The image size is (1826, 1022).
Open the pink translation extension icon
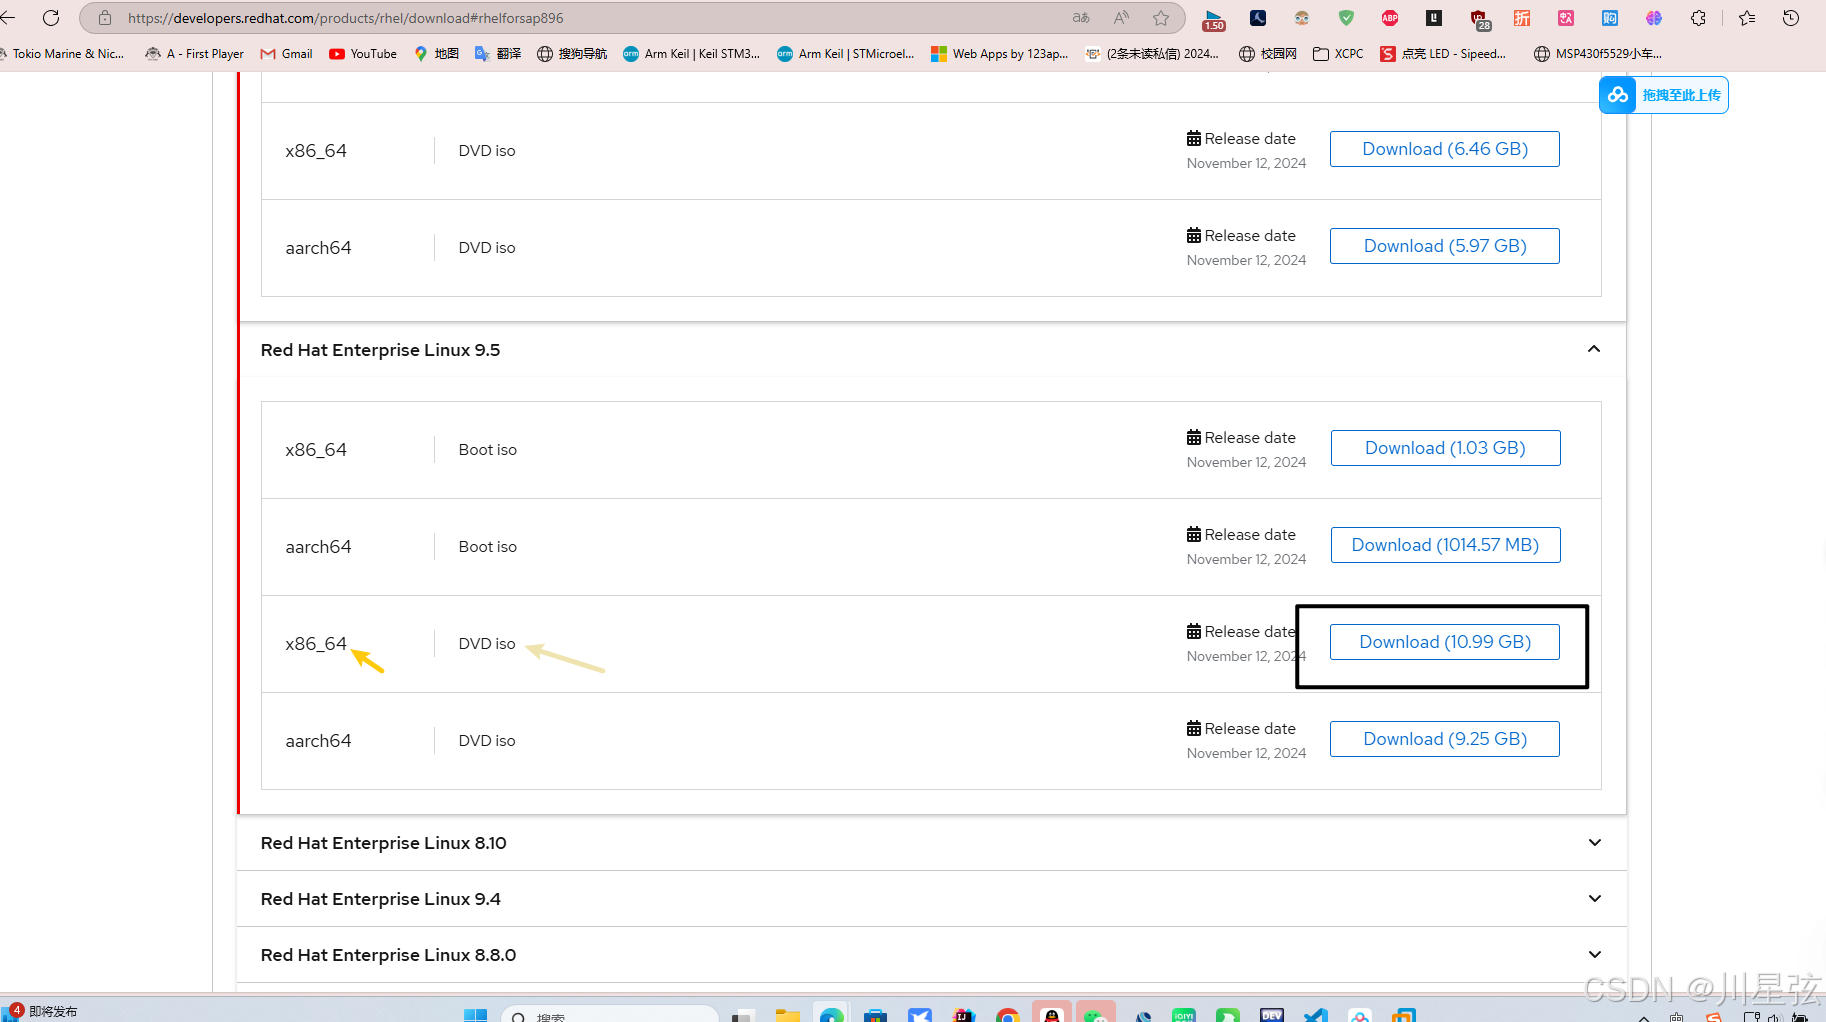pyautogui.click(x=1566, y=18)
